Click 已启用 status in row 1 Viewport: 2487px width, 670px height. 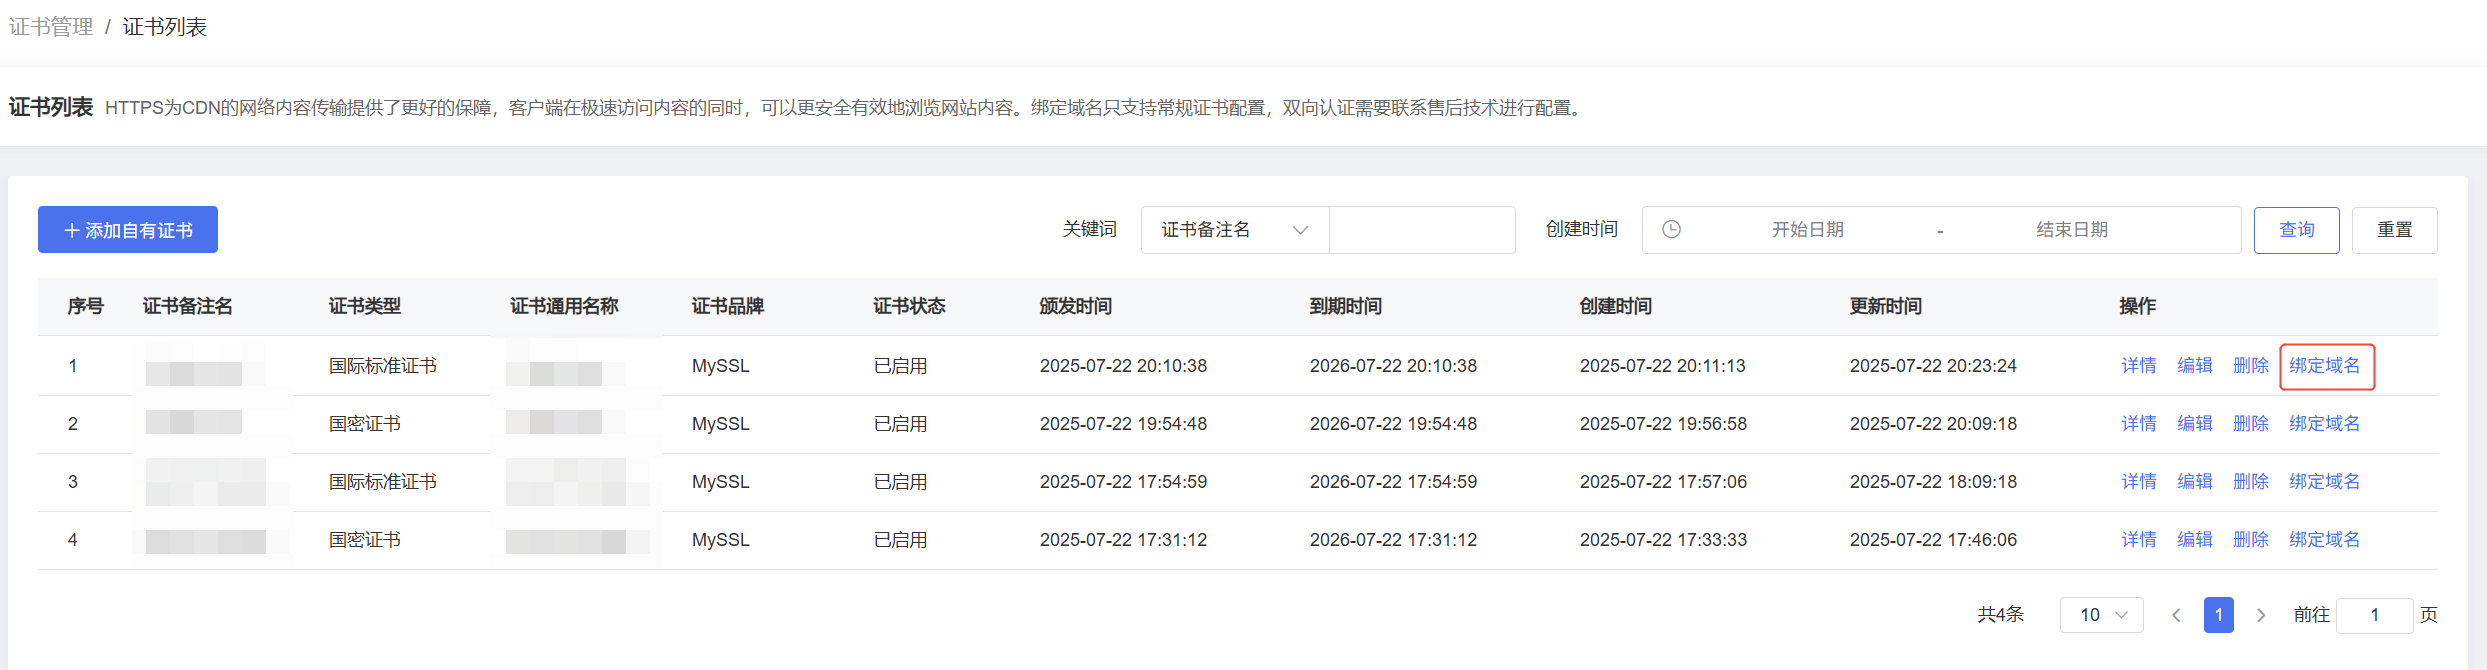(x=901, y=366)
